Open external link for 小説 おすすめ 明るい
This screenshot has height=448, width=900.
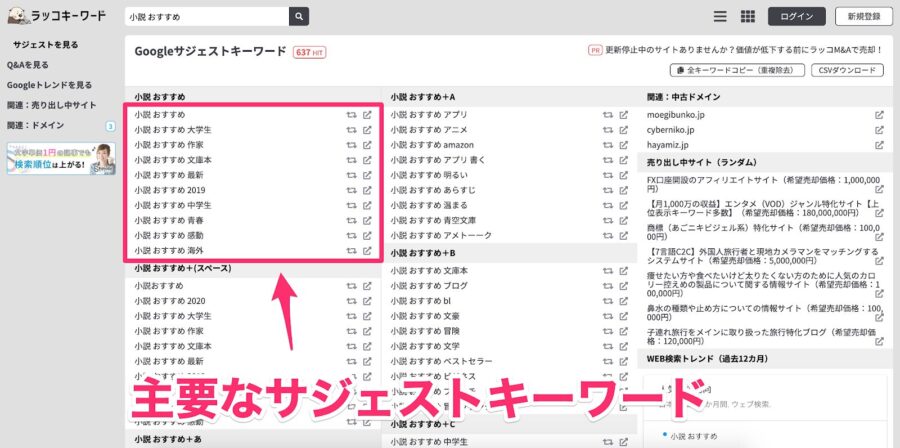click(624, 175)
